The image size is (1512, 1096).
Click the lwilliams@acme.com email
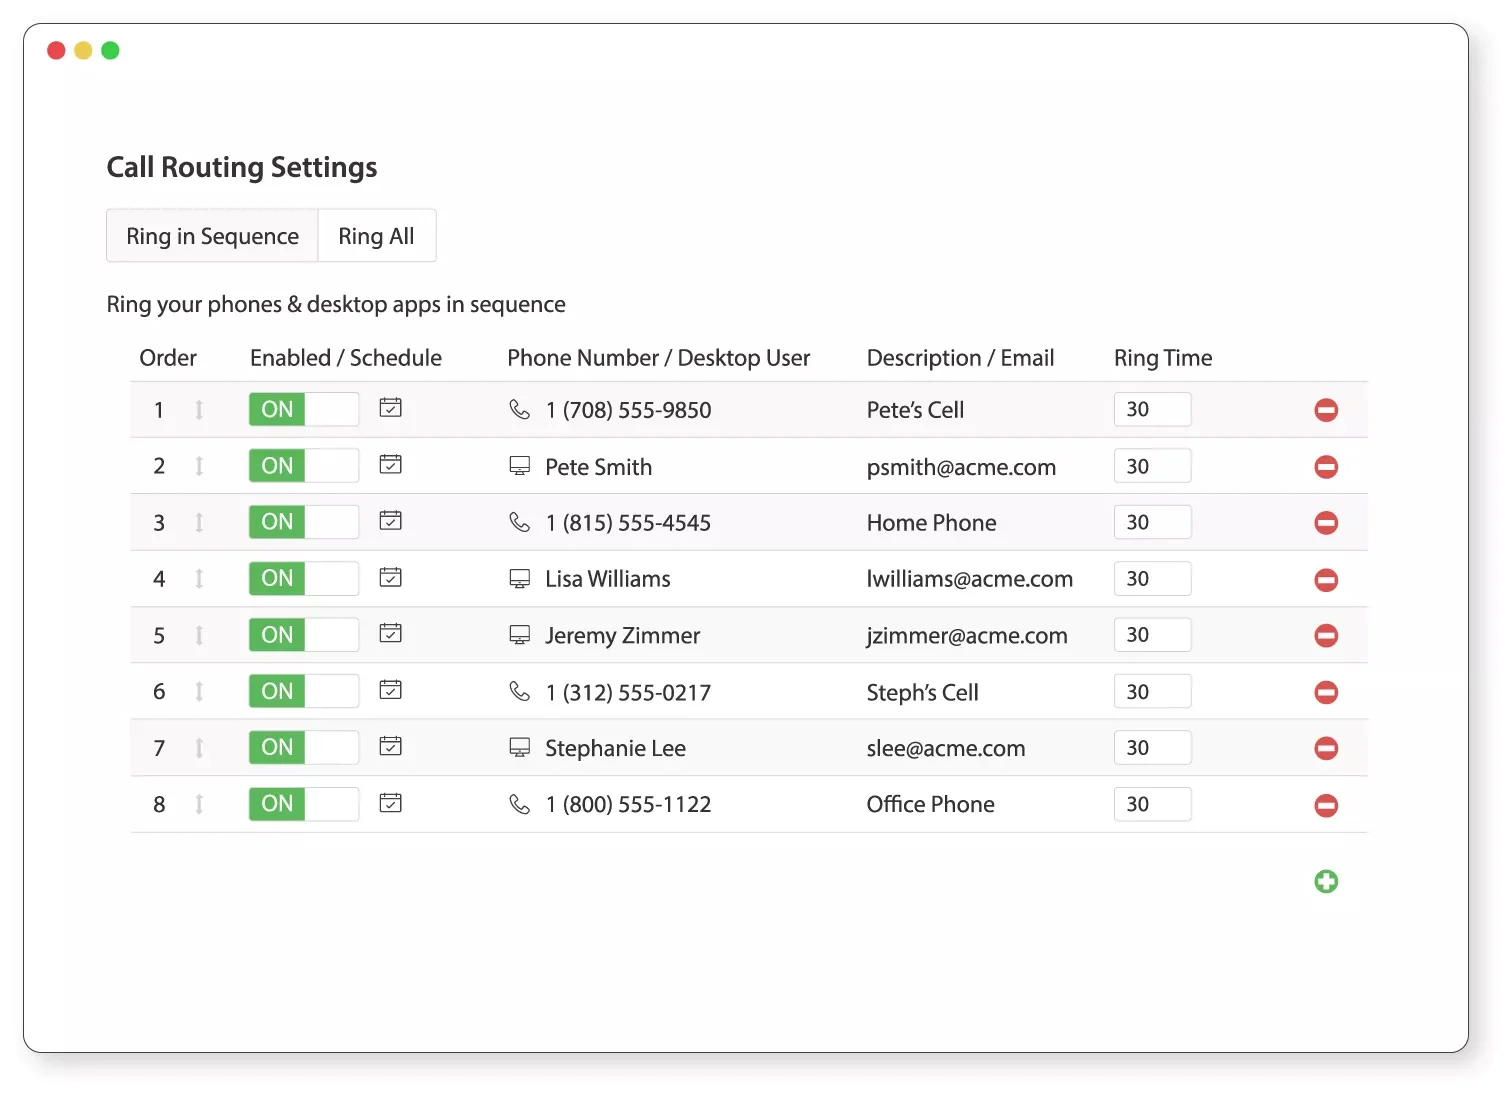[x=969, y=579]
